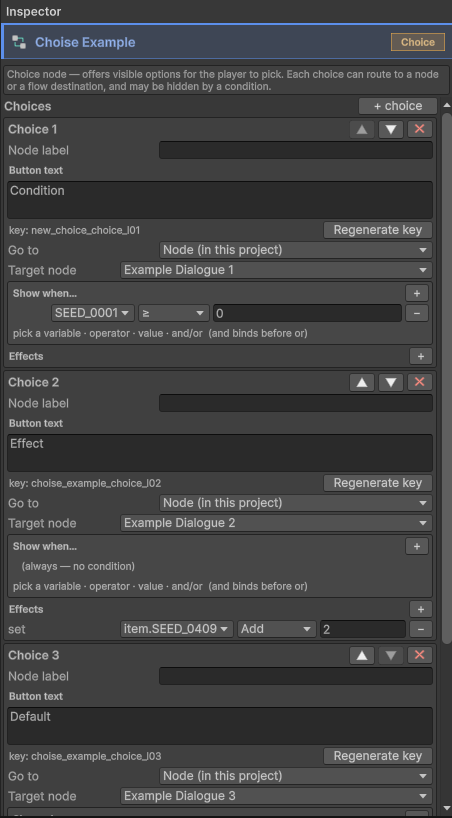The image size is (452, 818).
Task: Click the Button text field containing Effect
Action: tap(220, 453)
